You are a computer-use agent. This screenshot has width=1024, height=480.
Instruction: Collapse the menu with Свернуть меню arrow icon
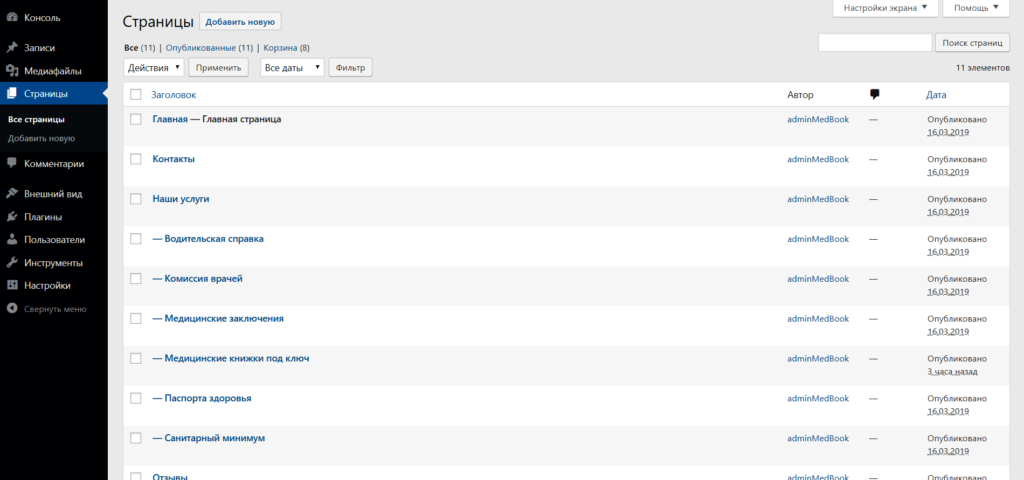coord(11,309)
